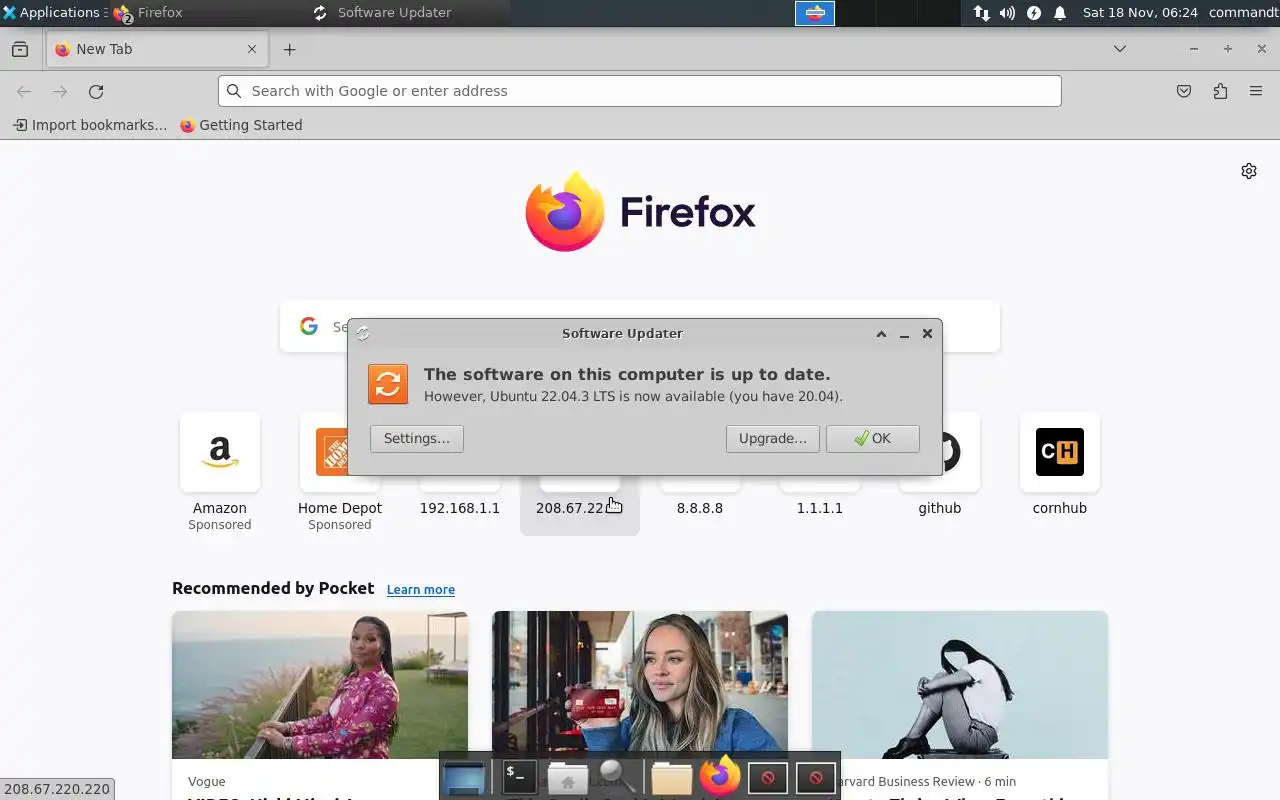The width and height of the screenshot is (1280, 800).
Task: Click the Learn more link beside Pocket
Action: point(421,590)
